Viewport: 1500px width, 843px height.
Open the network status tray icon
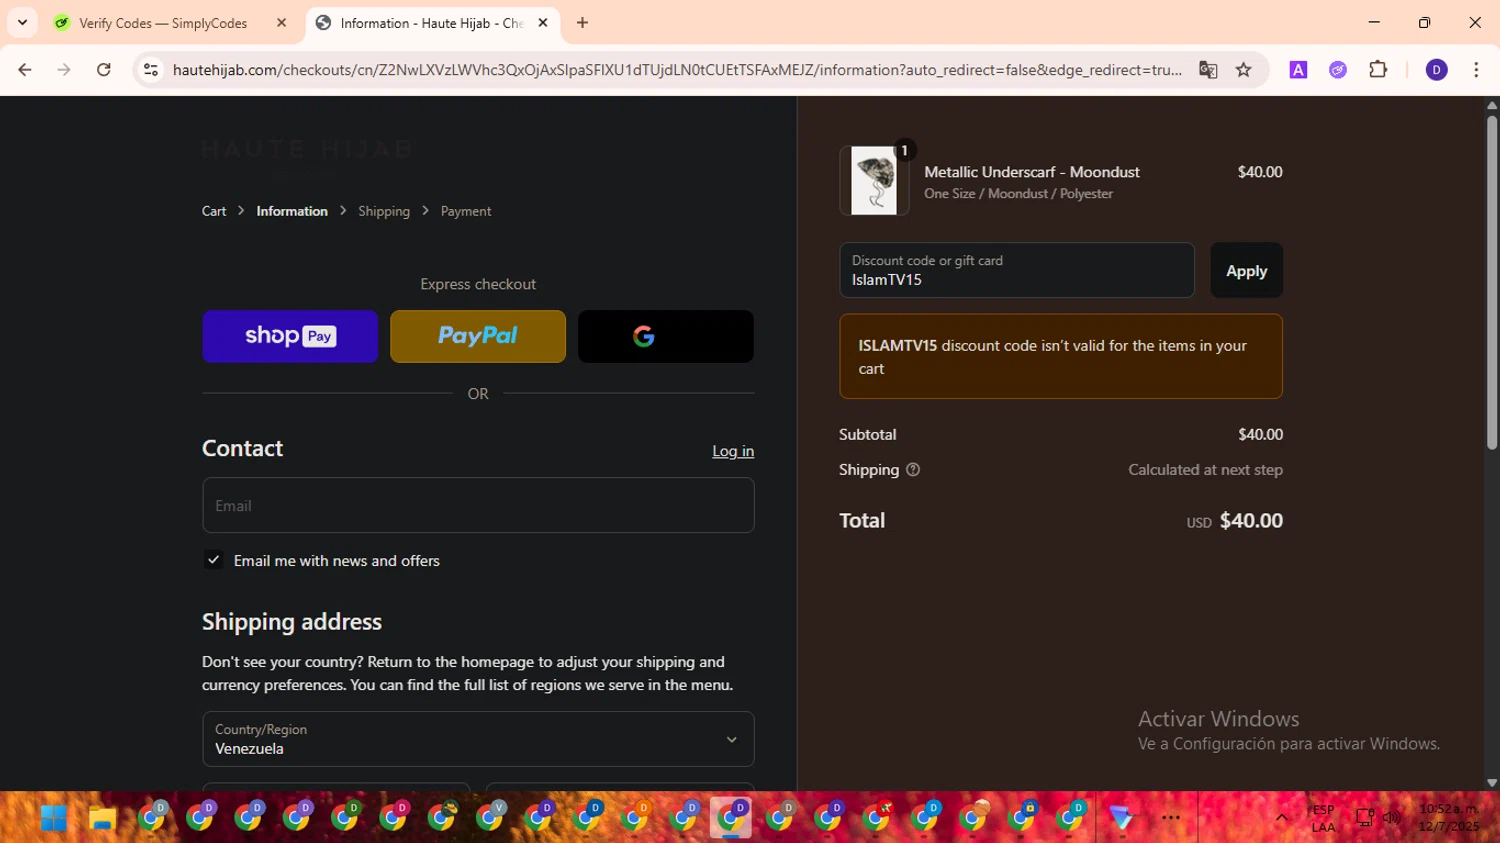(1364, 818)
